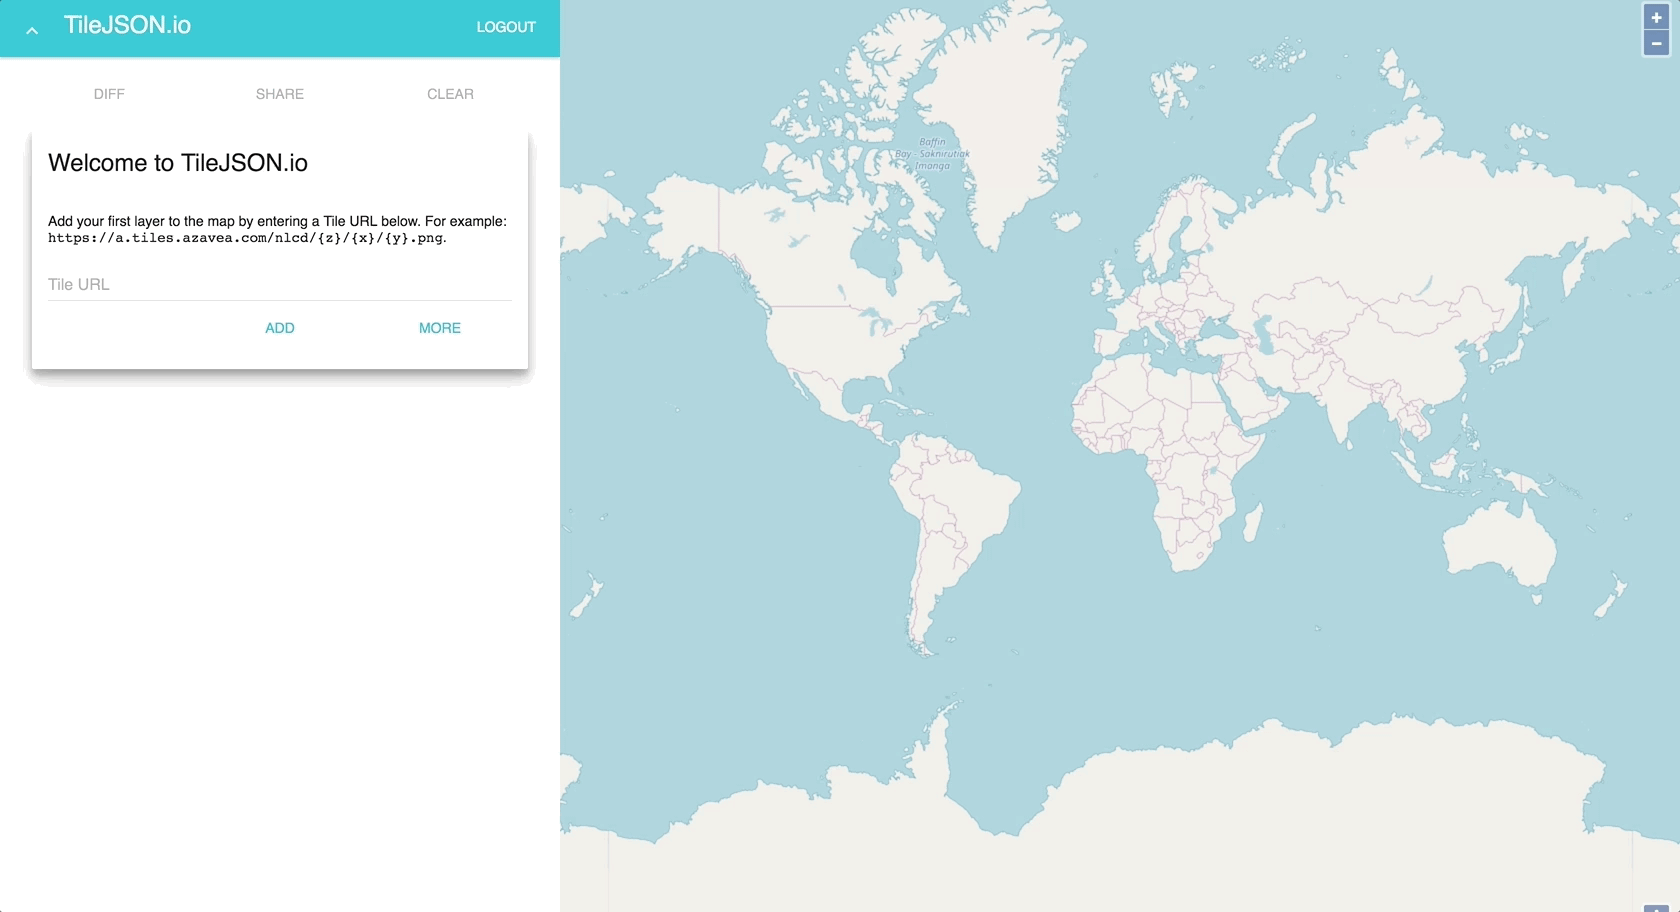Image resolution: width=1680 pixels, height=912 pixels.
Task: Focus the Tile URL input field
Action: click(279, 285)
